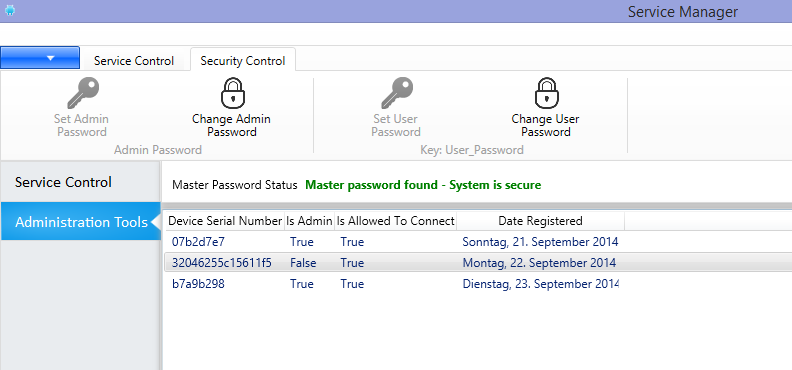Sort by Device Serial Number column header
The height and width of the screenshot is (370, 792).
[x=225, y=221]
